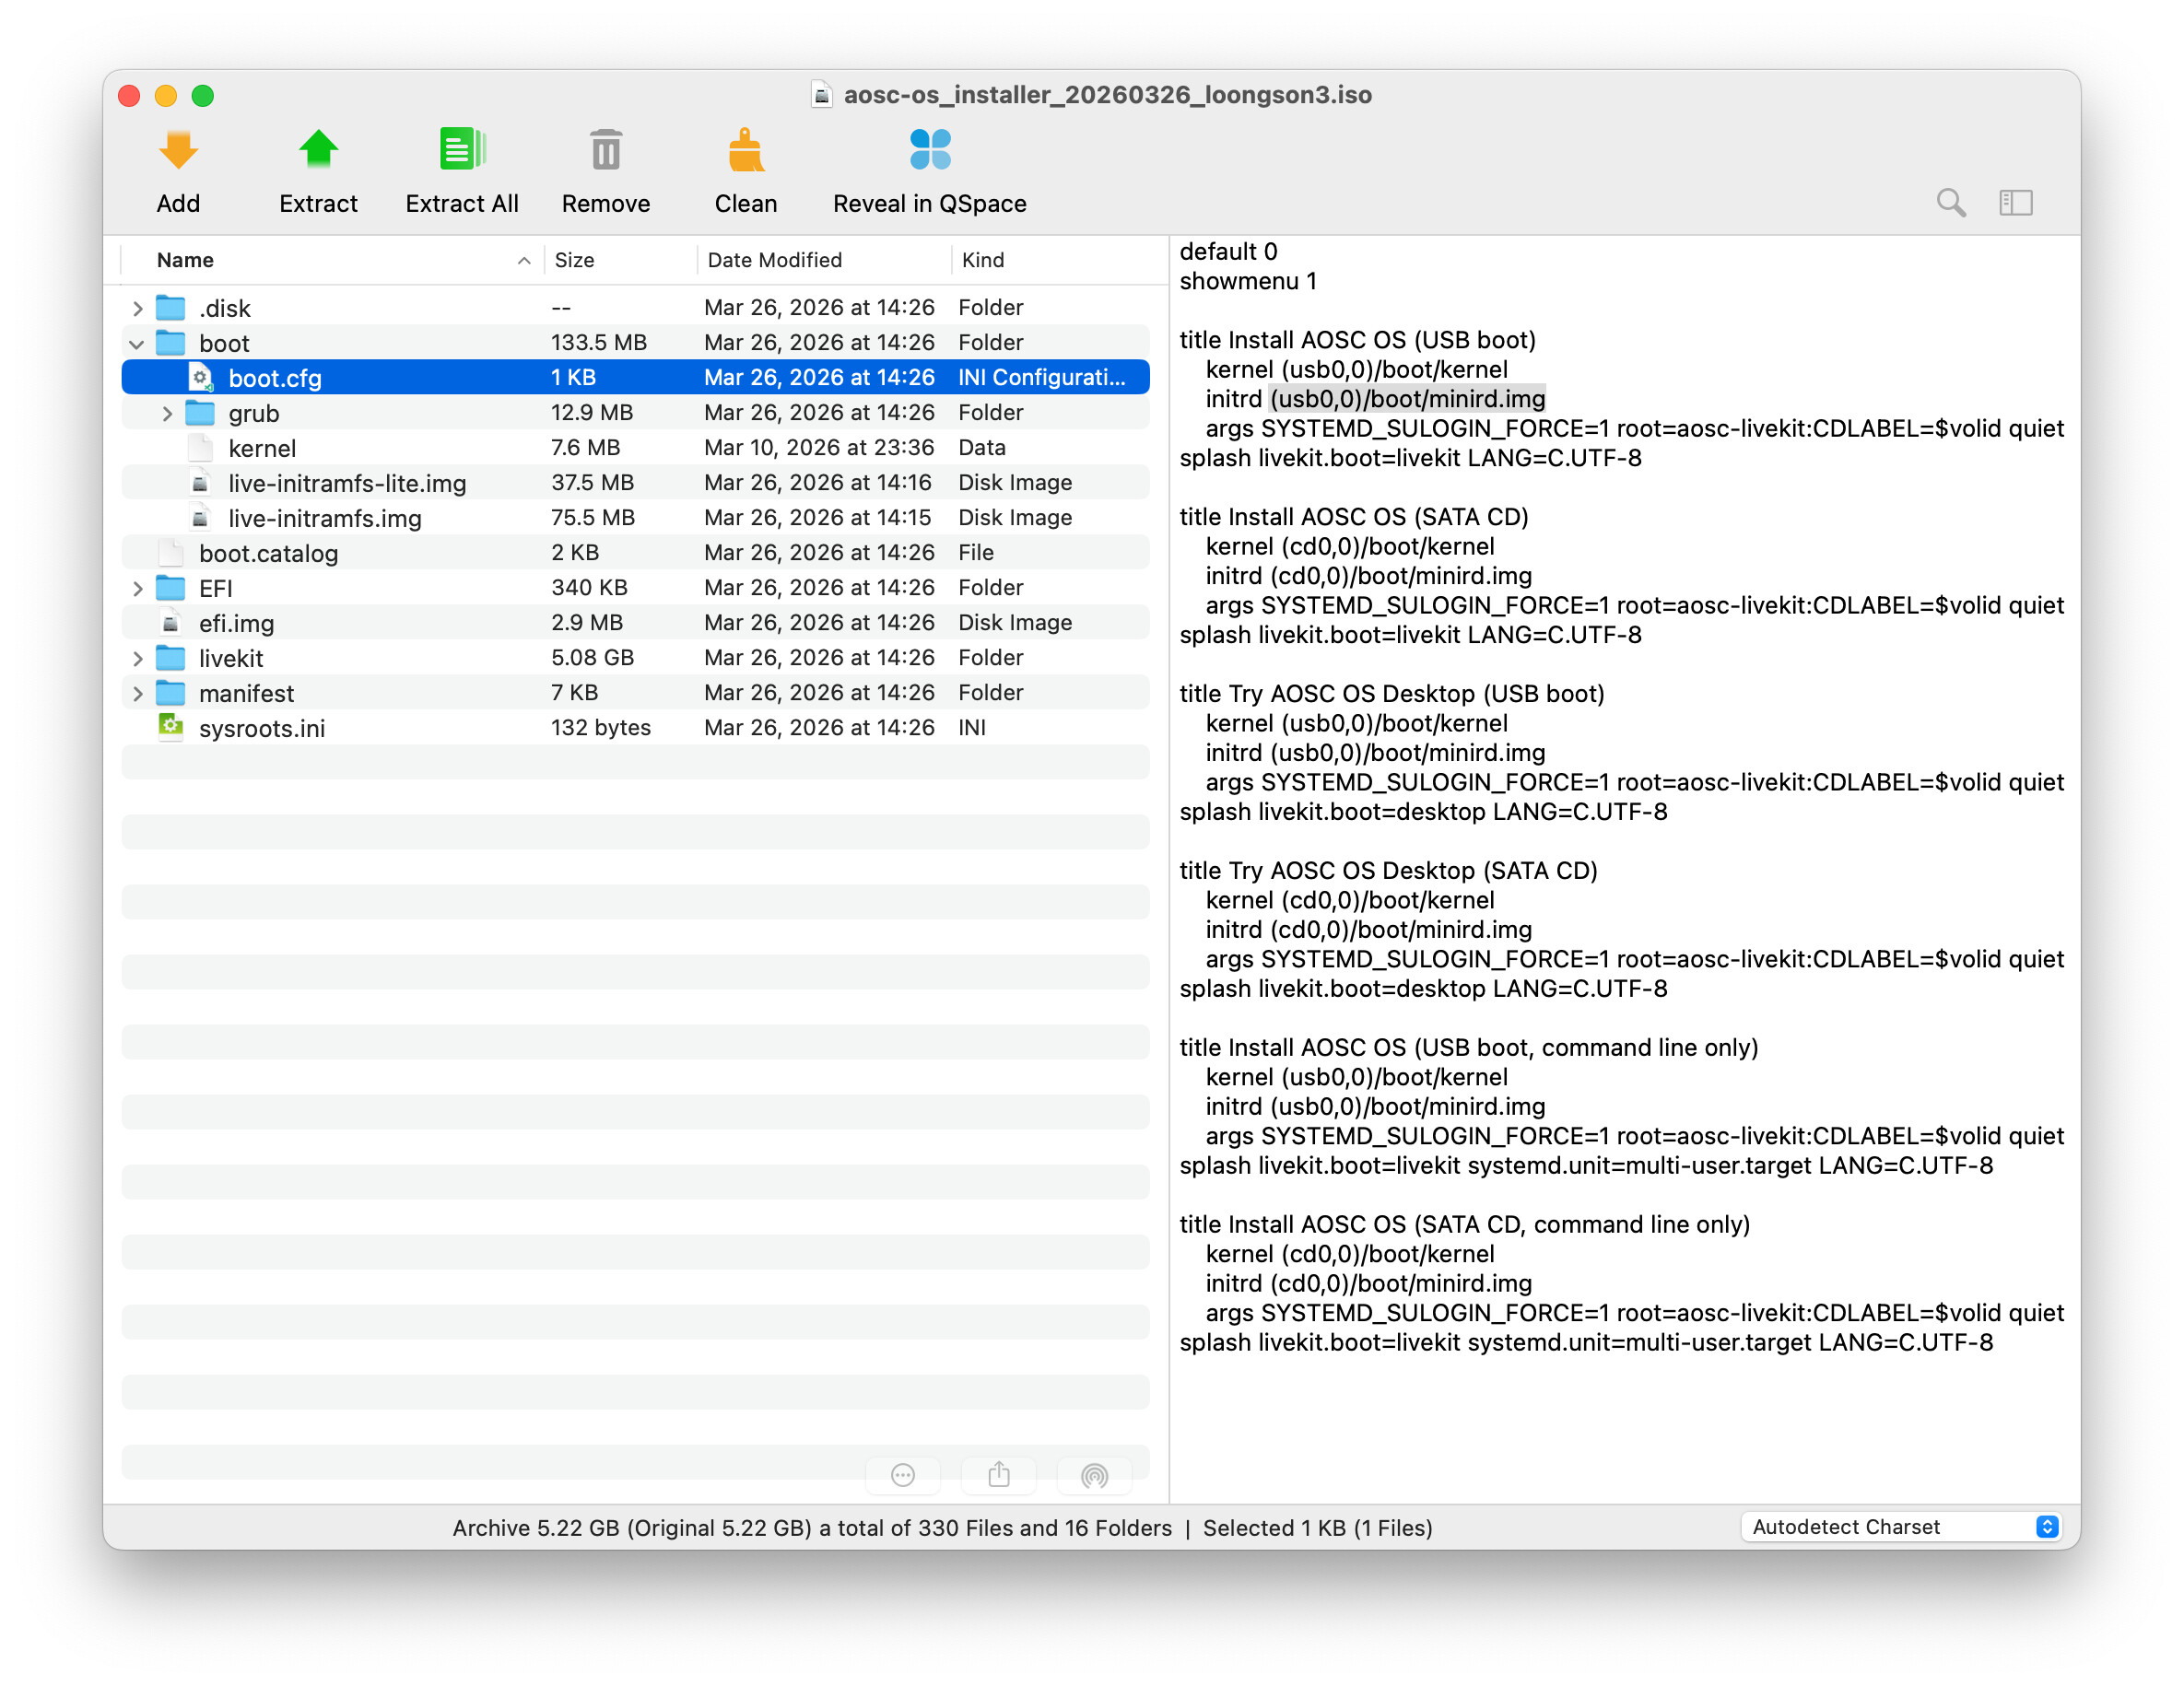Sort by the Name column header
The image size is (2184, 1686).
(x=186, y=261)
